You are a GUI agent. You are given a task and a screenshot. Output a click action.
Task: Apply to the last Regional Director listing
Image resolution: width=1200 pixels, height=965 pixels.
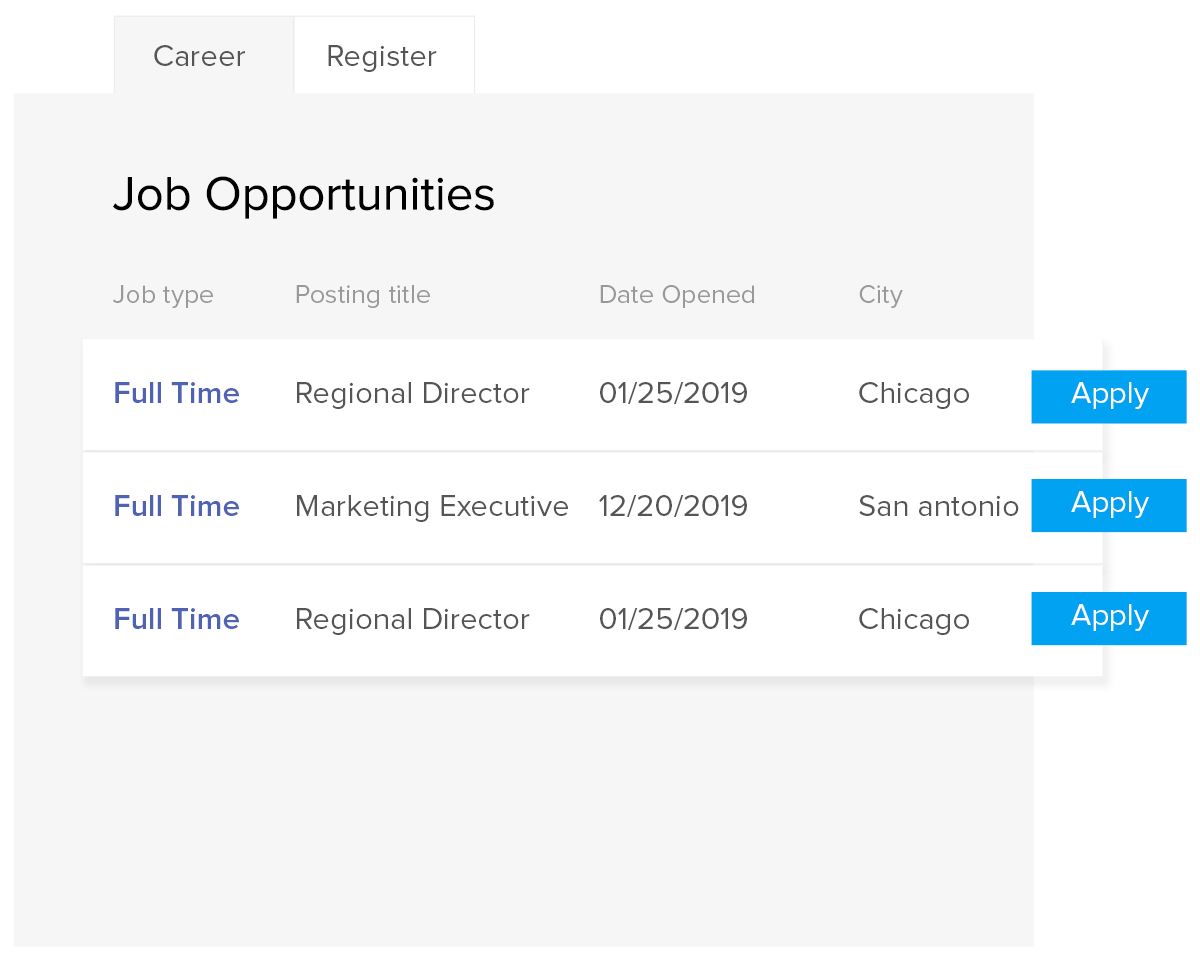pyautogui.click(x=1109, y=618)
